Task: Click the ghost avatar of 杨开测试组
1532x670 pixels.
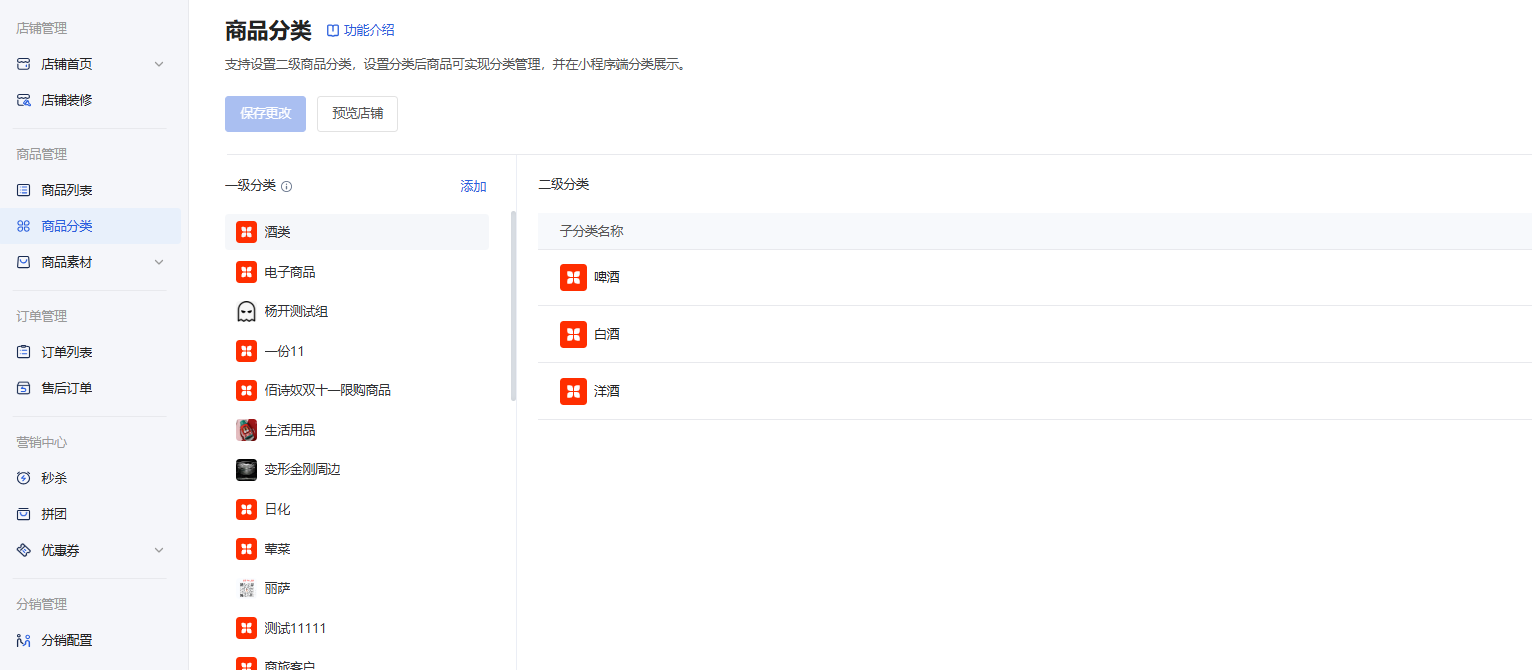Action: [x=246, y=311]
